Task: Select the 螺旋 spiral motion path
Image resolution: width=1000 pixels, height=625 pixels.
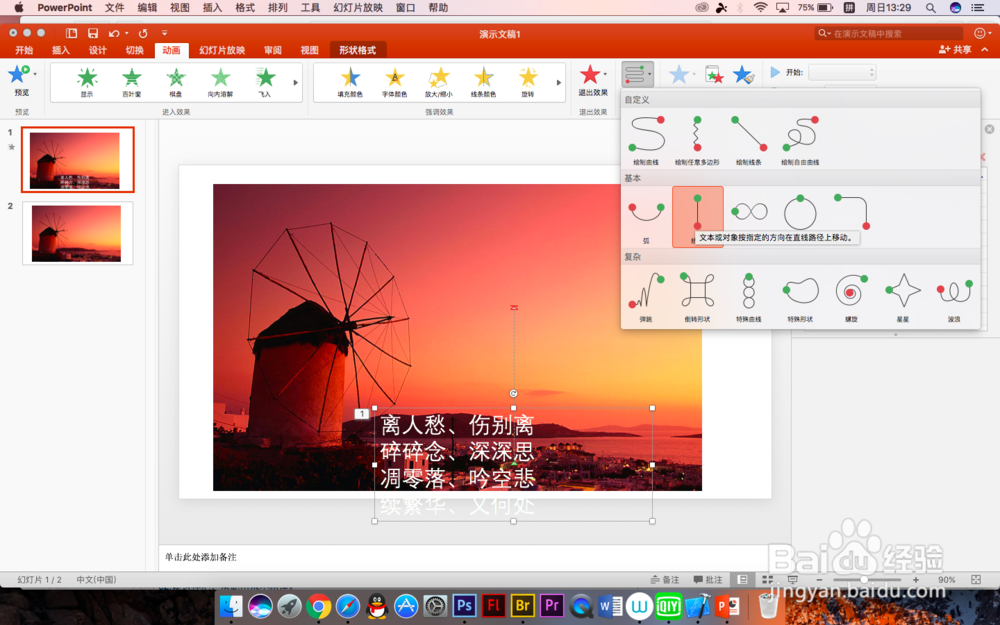Action: tap(851, 296)
